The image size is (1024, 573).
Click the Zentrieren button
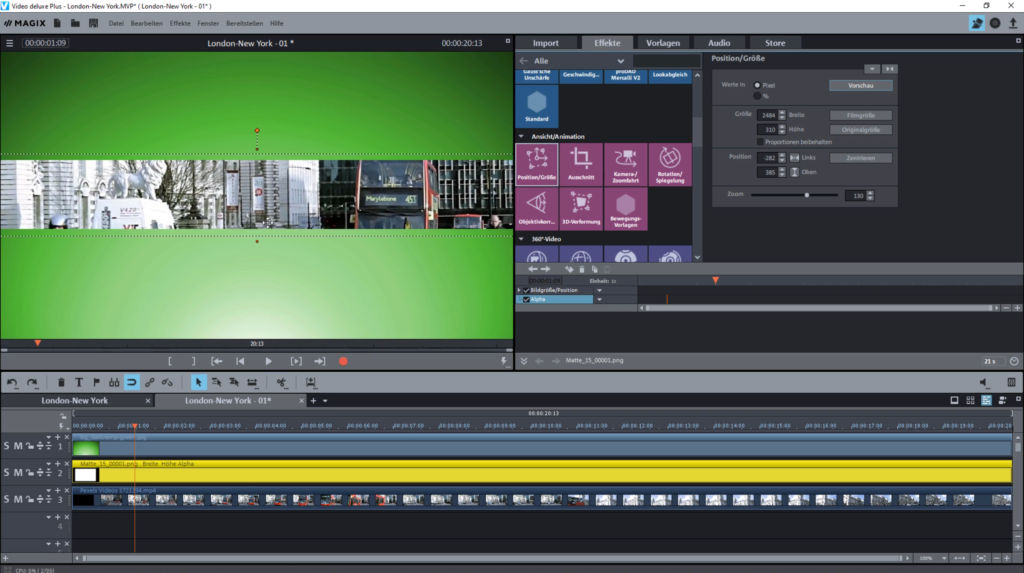tap(861, 158)
